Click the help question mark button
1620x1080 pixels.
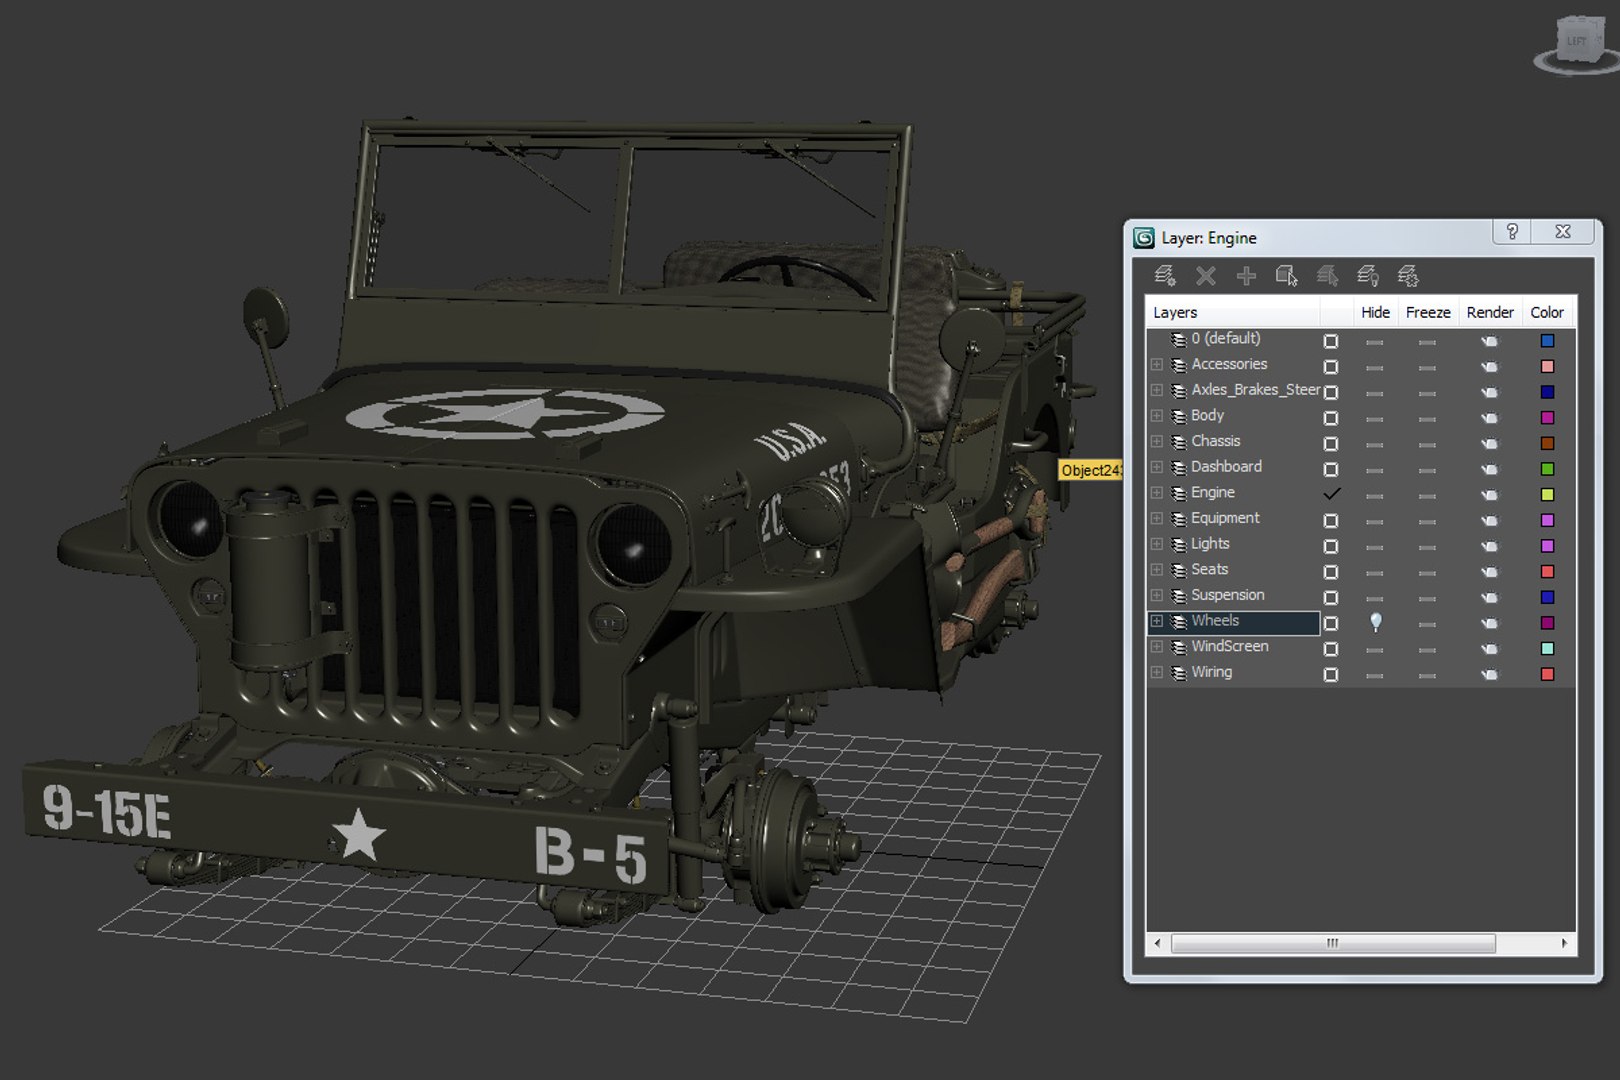click(1512, 232)
